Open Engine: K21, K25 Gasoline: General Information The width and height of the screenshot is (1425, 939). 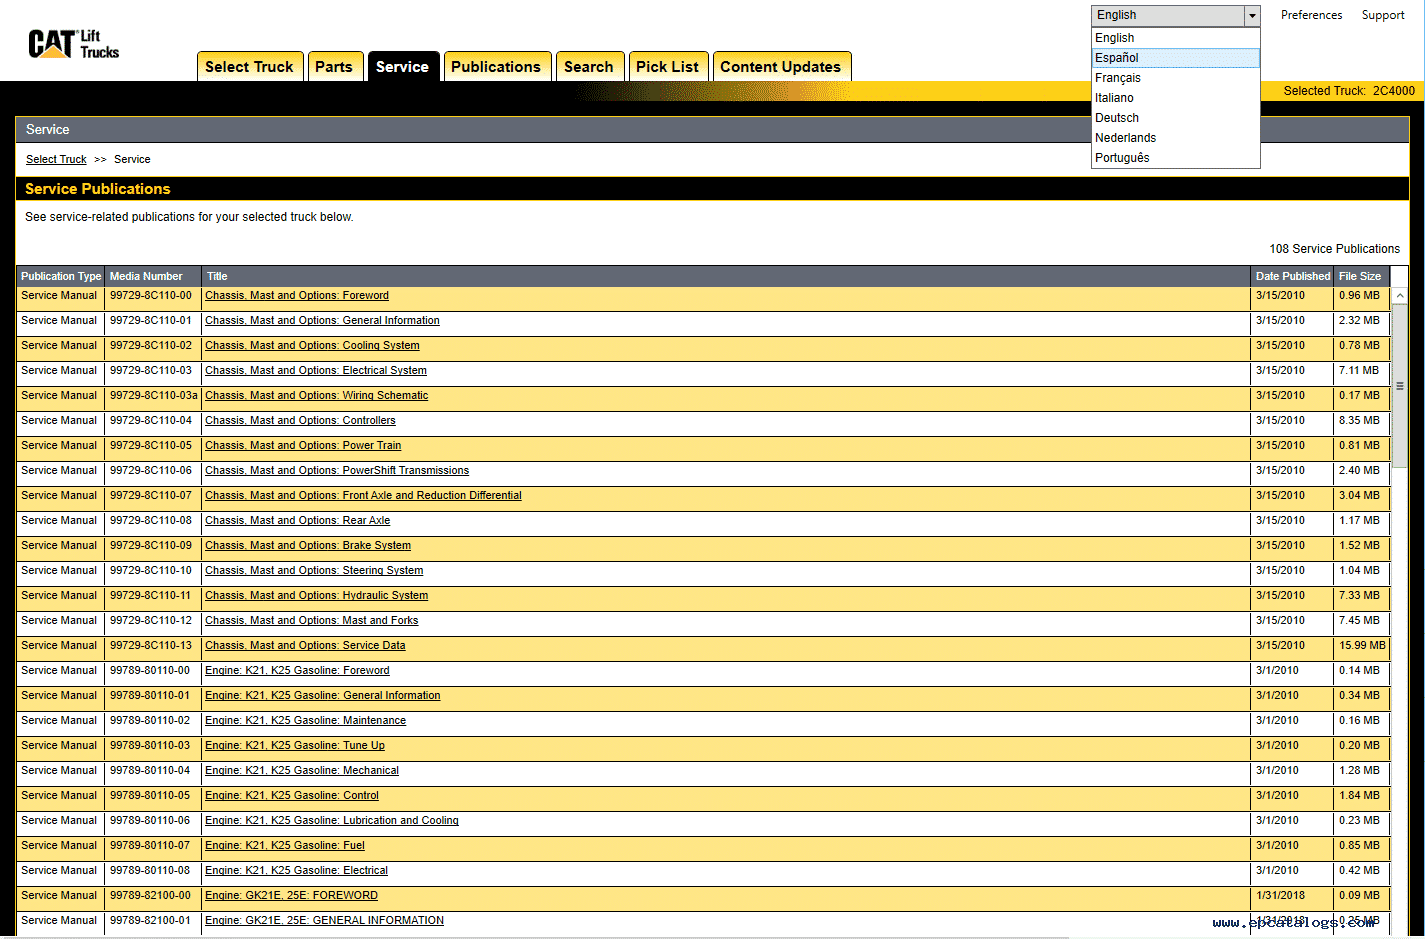click(x=322, y=696)
